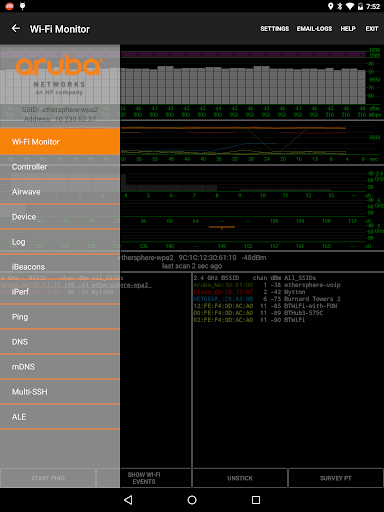Tap the red notification icon at top-left
Viewport: 384px width, 512px height.
(x=9, y=6)
